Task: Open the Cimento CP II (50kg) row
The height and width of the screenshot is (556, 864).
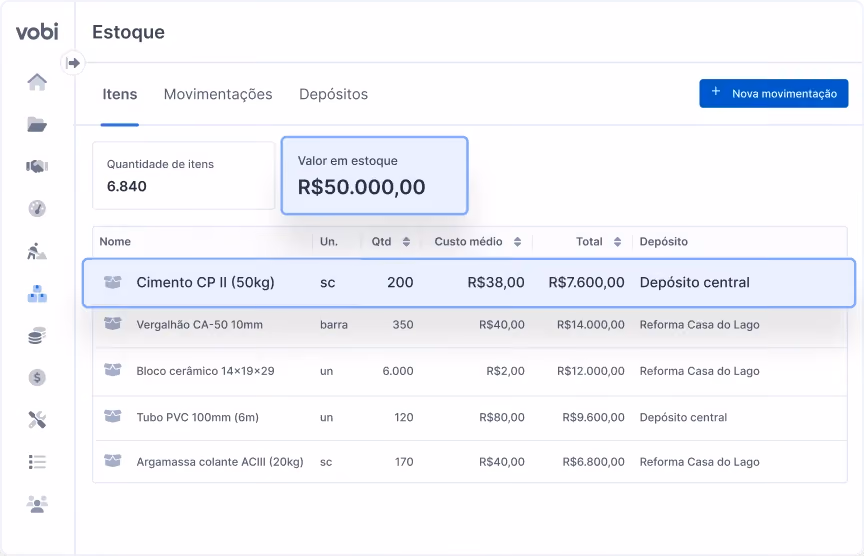Action: [x=469, y=283]
